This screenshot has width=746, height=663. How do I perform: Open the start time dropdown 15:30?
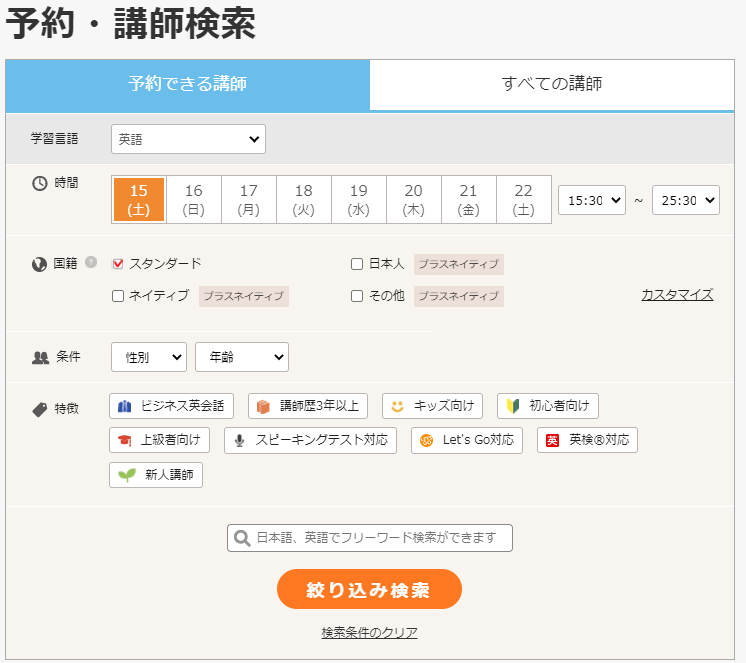click(x=592, y=200)
